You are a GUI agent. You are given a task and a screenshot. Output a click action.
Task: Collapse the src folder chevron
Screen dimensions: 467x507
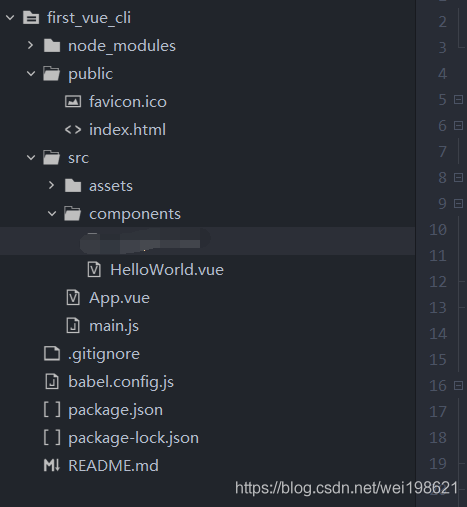click(x=31, y=157)
